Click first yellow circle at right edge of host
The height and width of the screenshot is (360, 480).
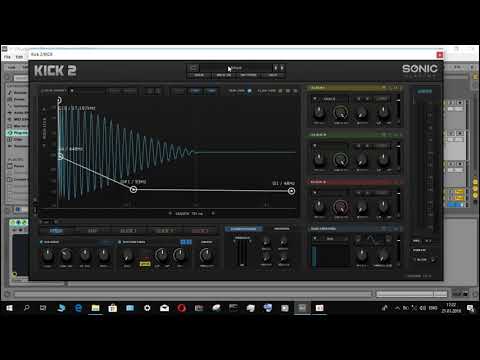point(476,182)
